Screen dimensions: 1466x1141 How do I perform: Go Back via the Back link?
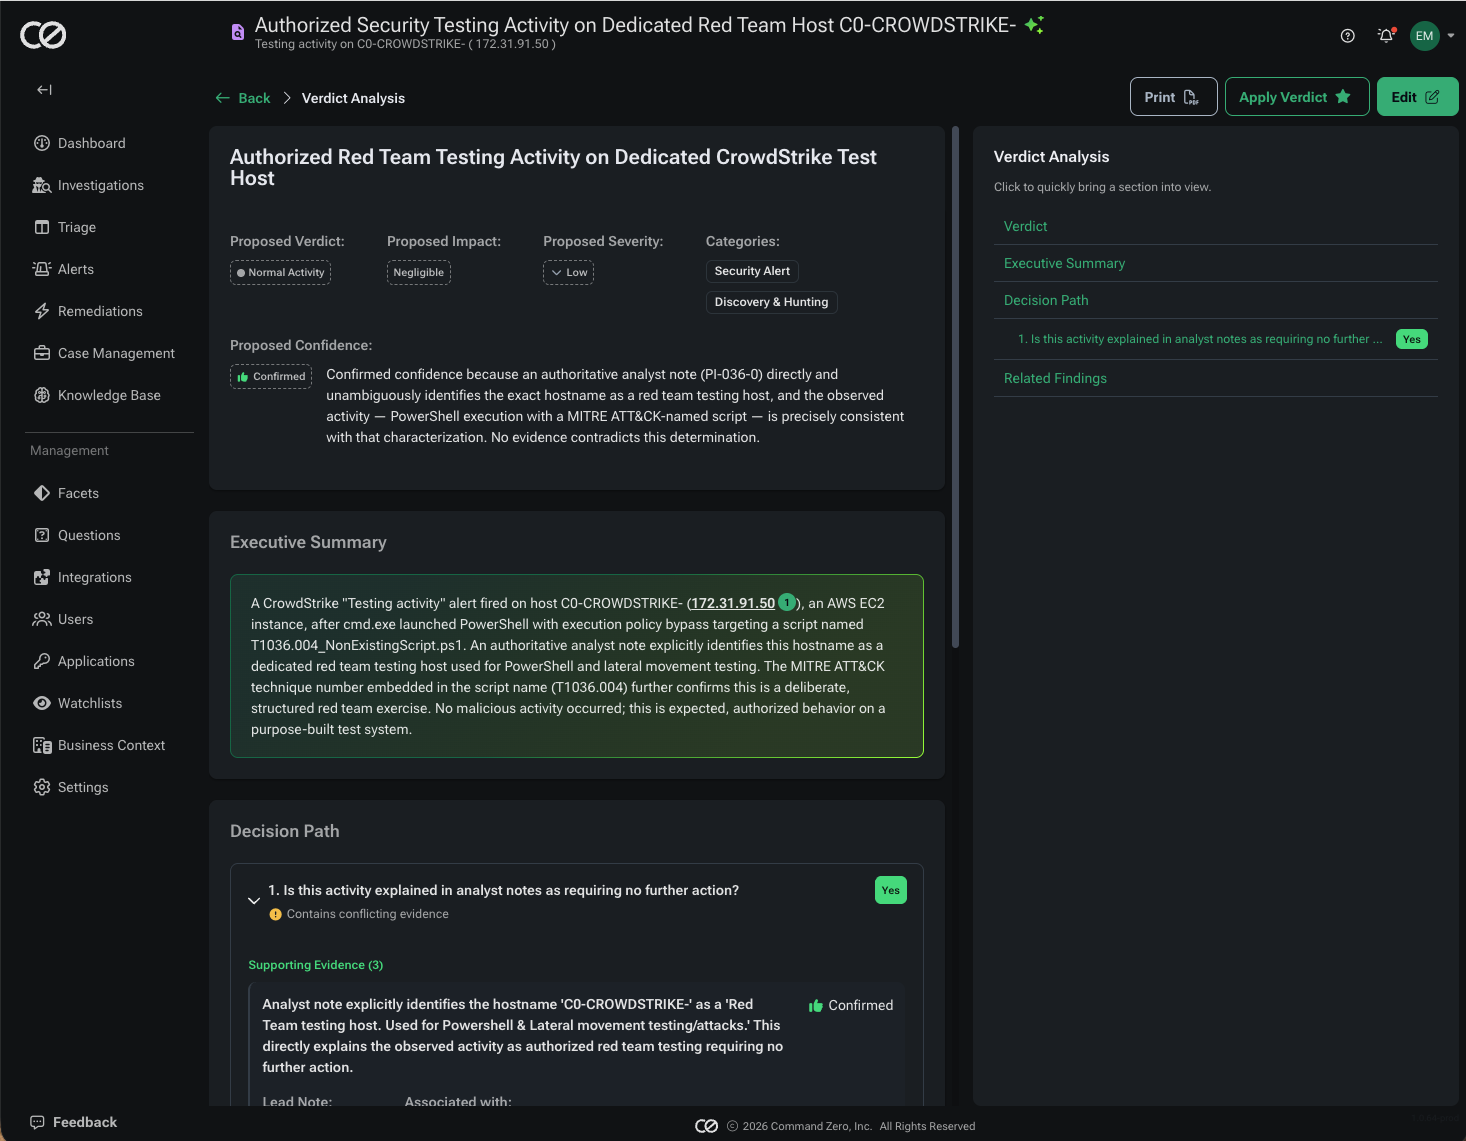243,98
